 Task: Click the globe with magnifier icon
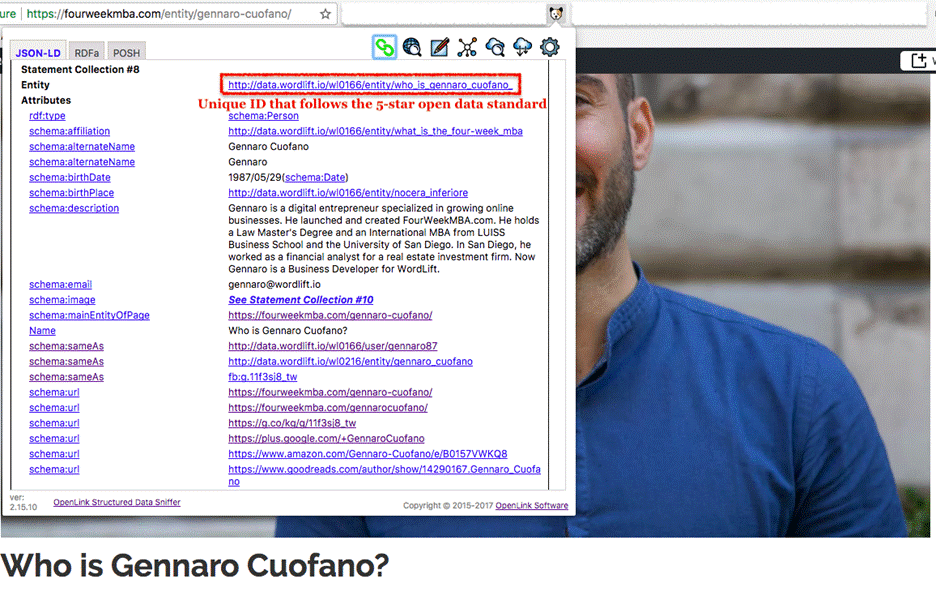412,47
